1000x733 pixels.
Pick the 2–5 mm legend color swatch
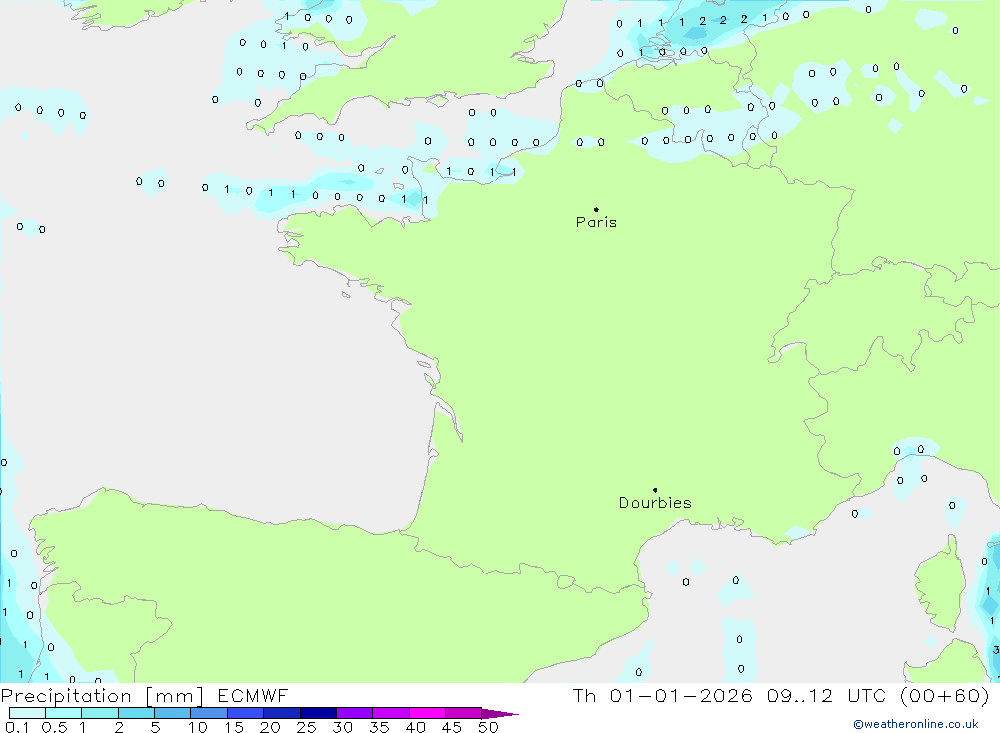click(x=136, y=713)
